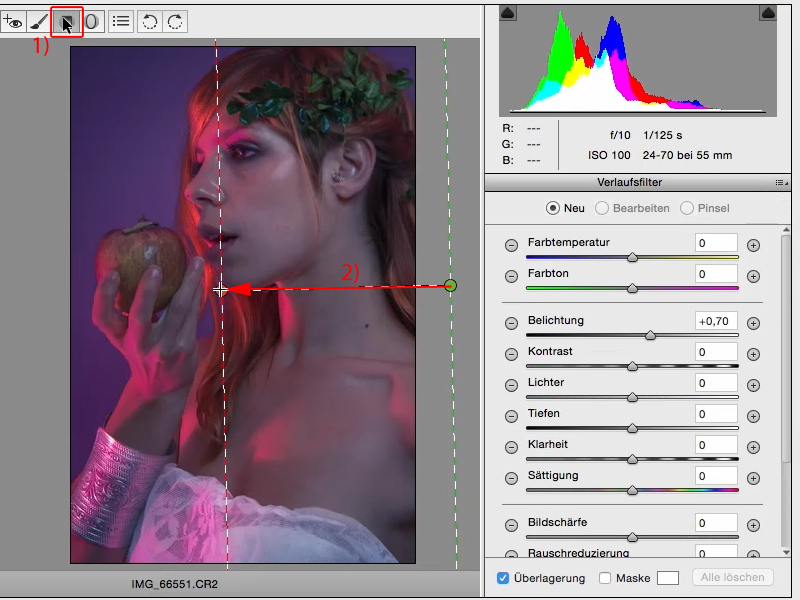Screen dimensions: 800x600
Task: Click the Farbton slider handle
Action: click(x=632, y=288)
